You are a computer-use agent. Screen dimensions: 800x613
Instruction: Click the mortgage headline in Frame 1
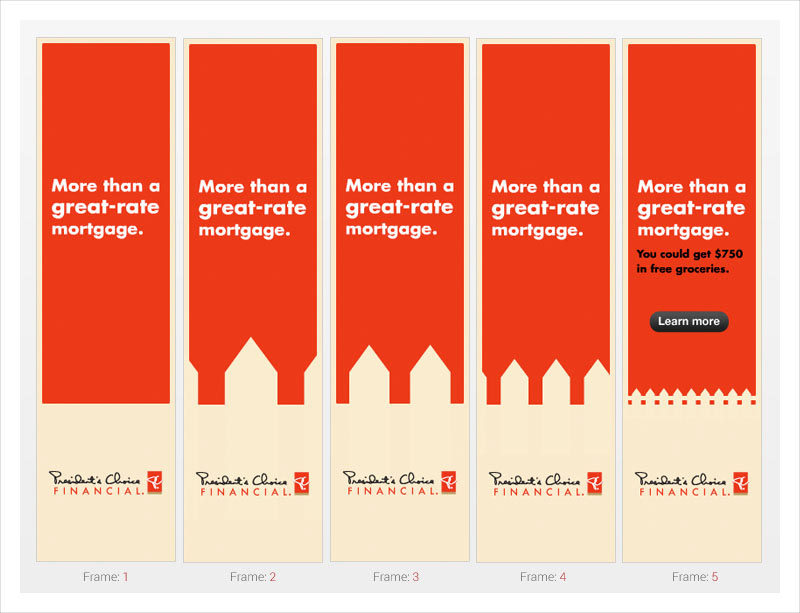pos(106,207)
